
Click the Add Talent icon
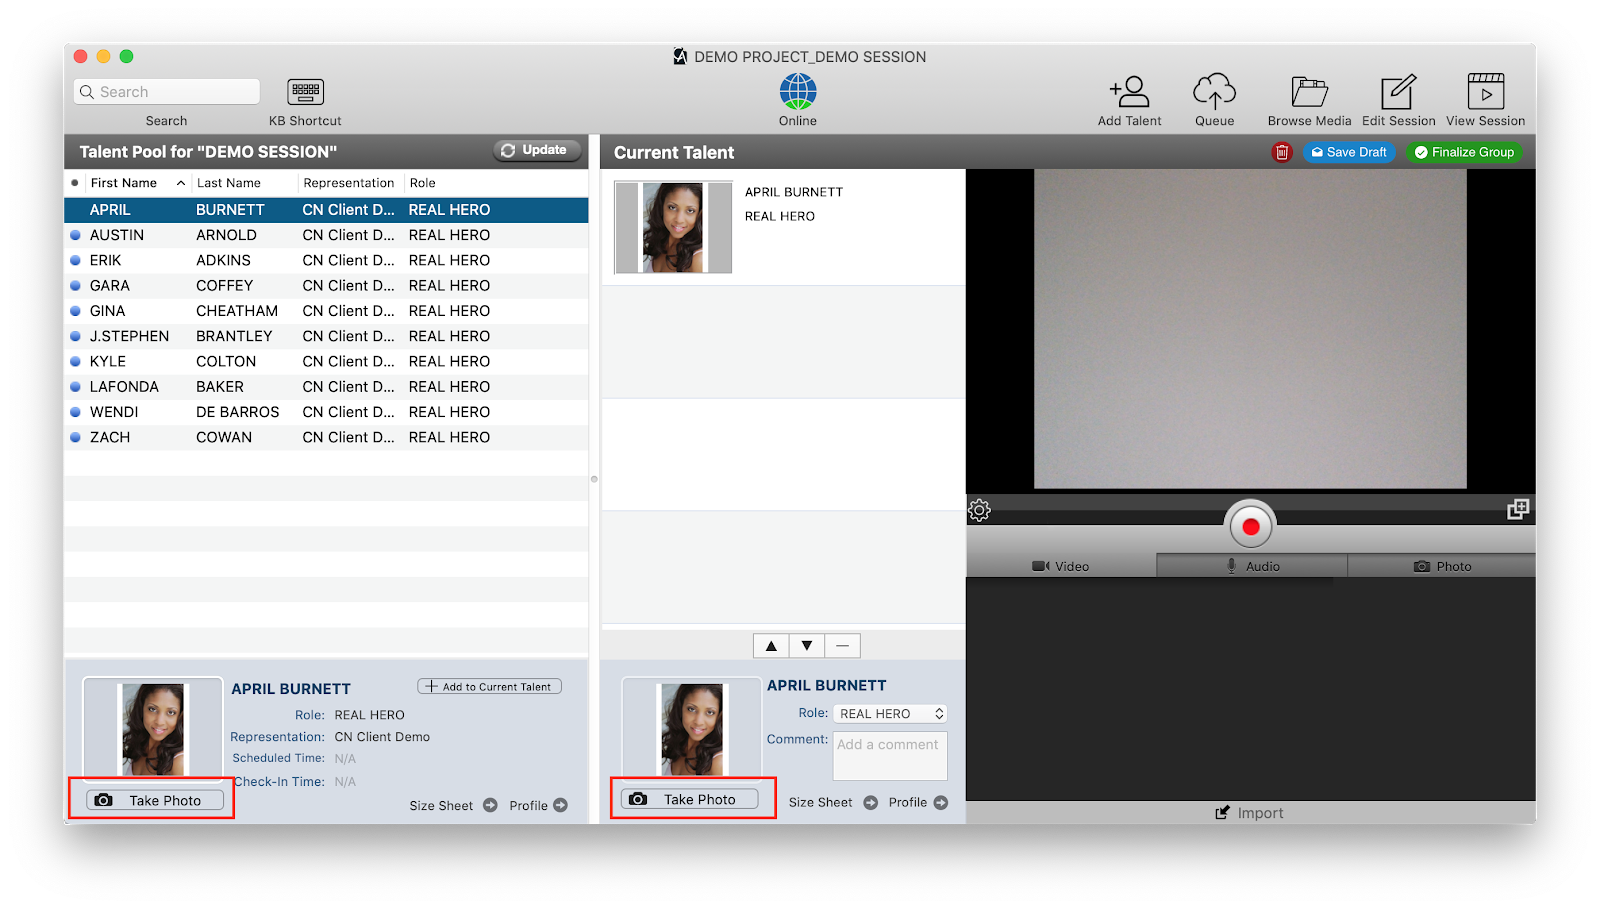pos(1129,92)
